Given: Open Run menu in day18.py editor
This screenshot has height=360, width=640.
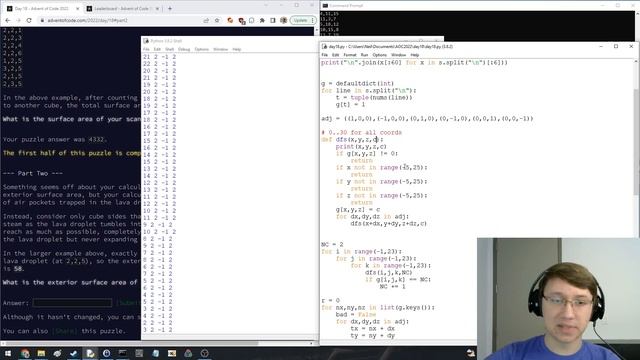Looking at the screenshot, I should click(364, 55).
